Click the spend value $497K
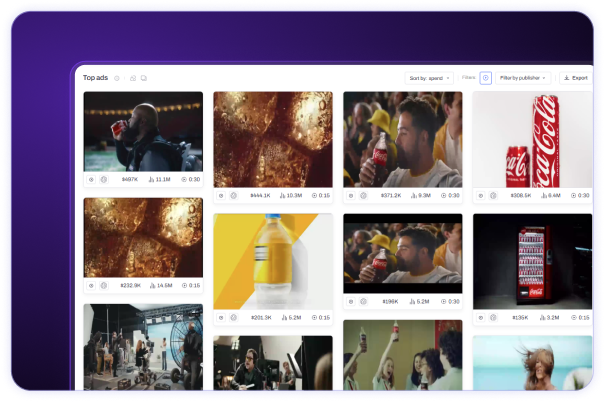 [130, 179]
